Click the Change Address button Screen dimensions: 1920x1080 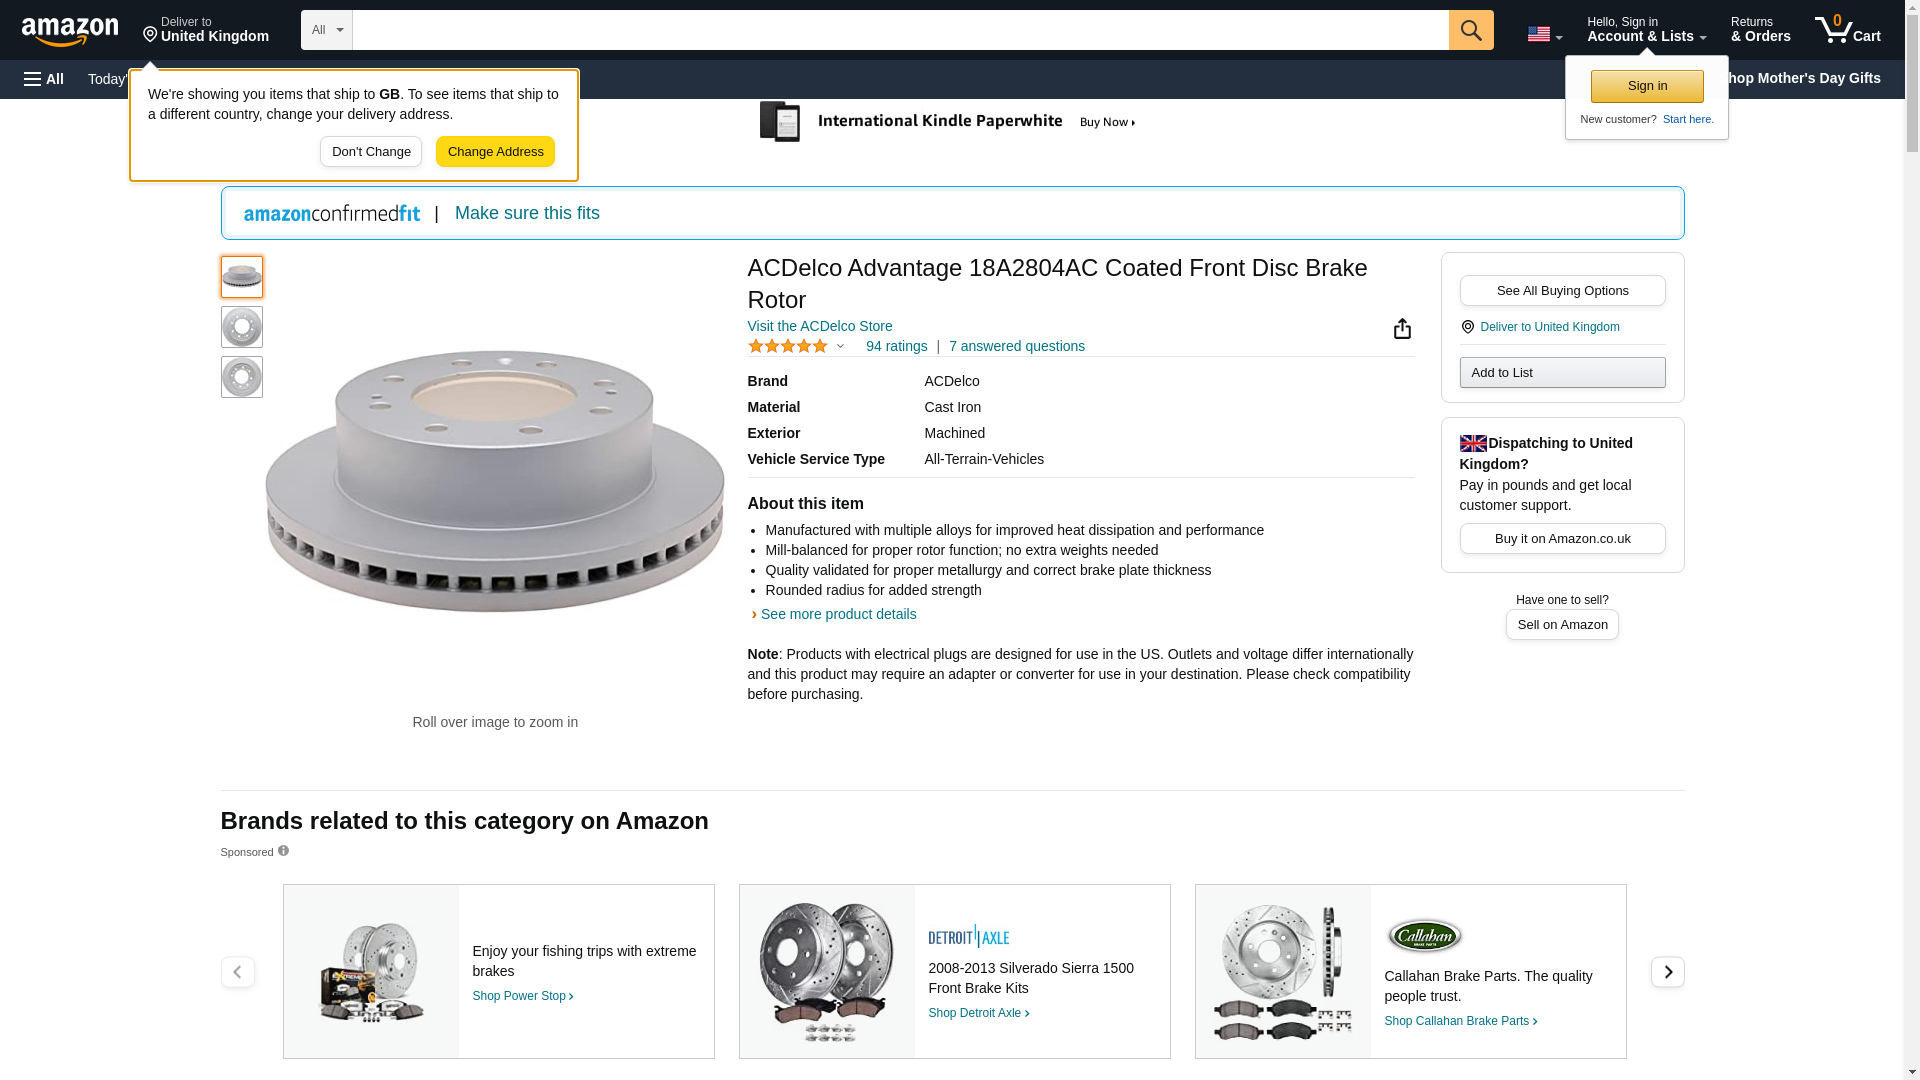click(495, 152)
